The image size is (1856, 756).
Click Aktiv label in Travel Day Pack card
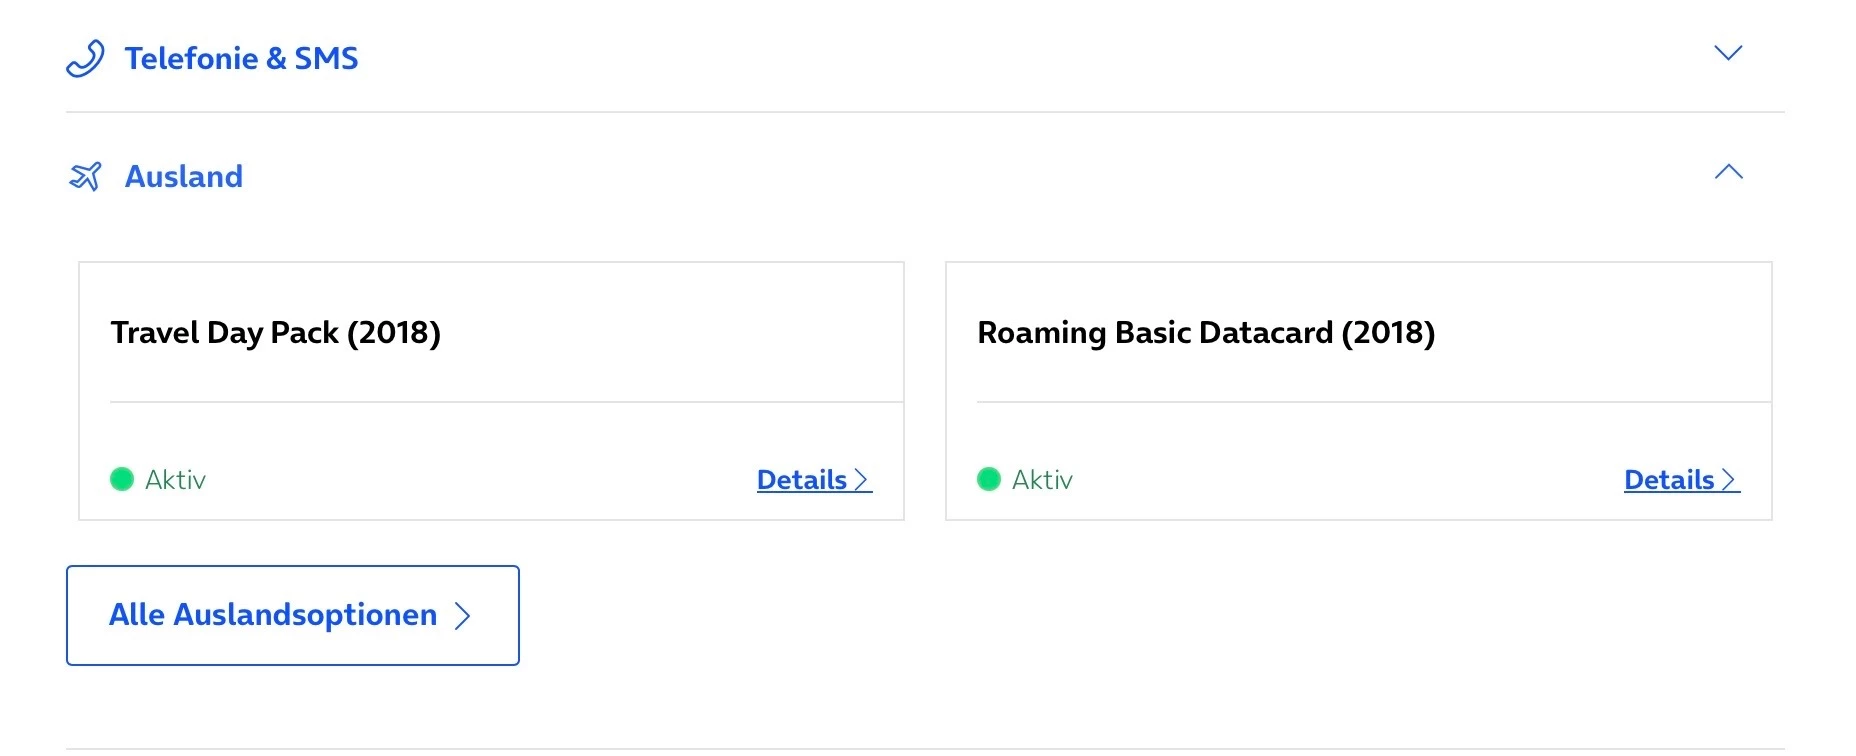tap(175, 480)
